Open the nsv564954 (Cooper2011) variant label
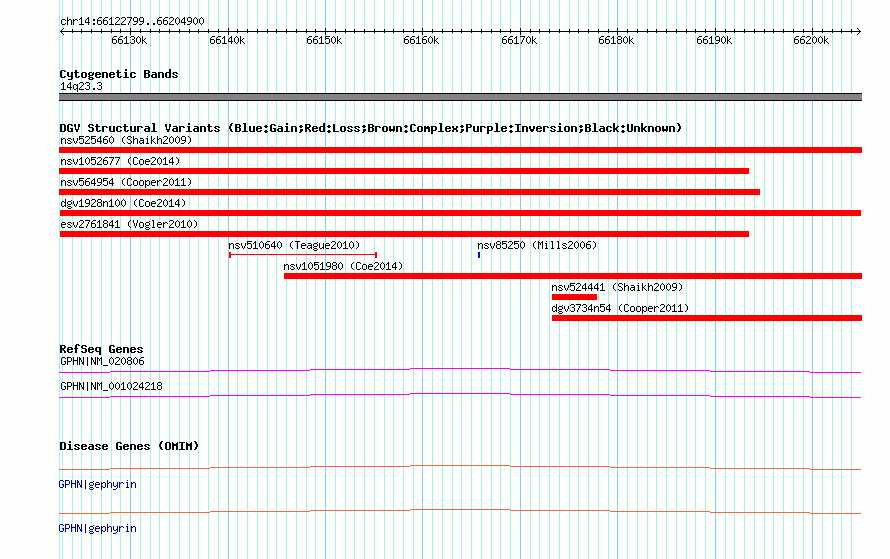Image resolution: width=890 pixels, height=559 pixels. pos(126,182)
